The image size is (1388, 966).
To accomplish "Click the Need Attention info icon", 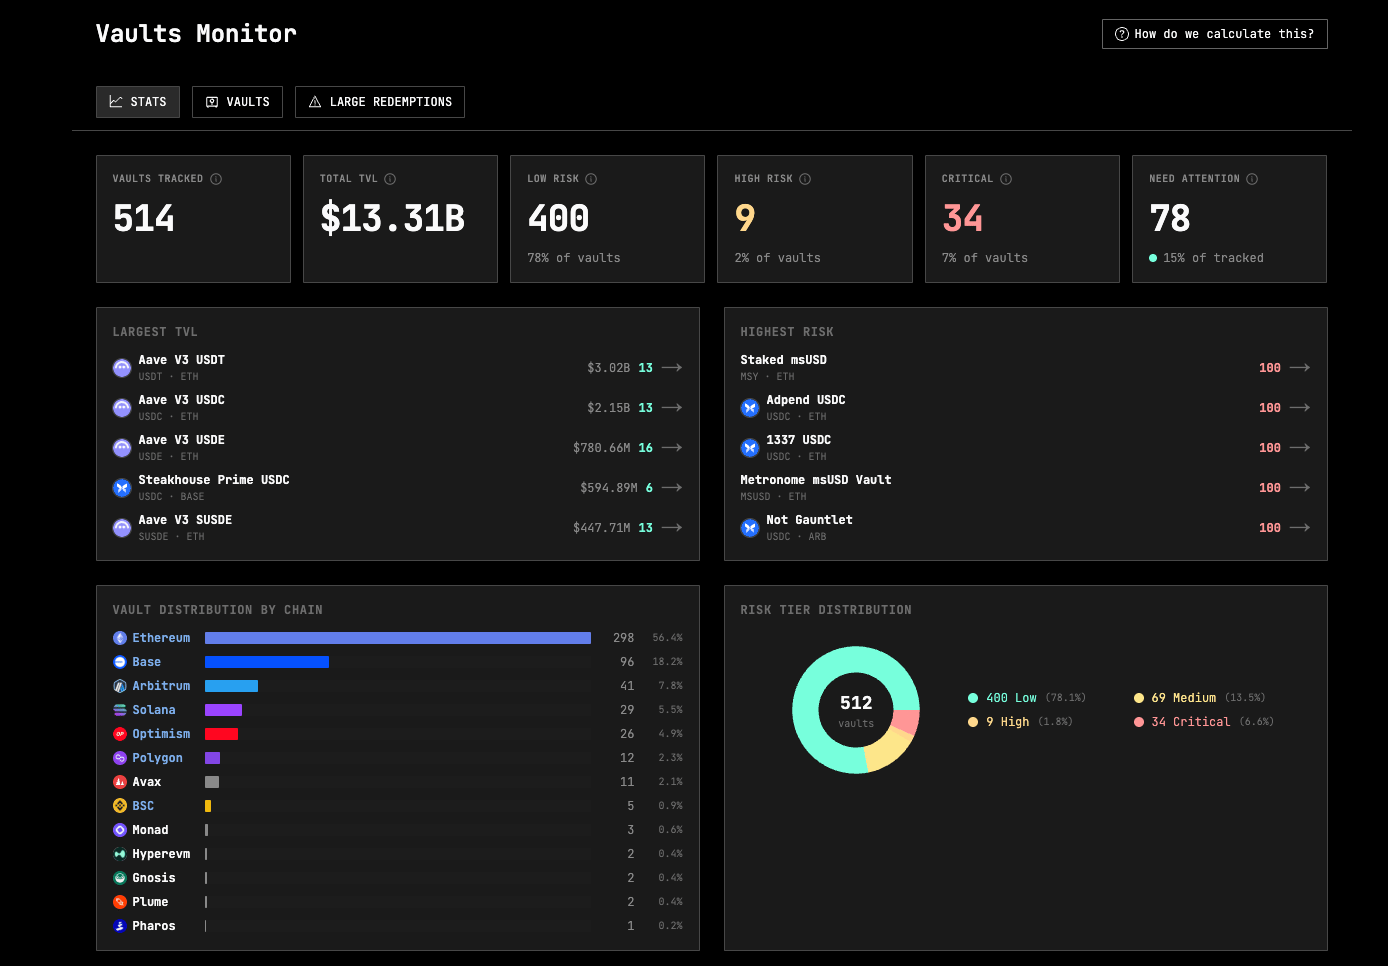I will click(1252, 179).
